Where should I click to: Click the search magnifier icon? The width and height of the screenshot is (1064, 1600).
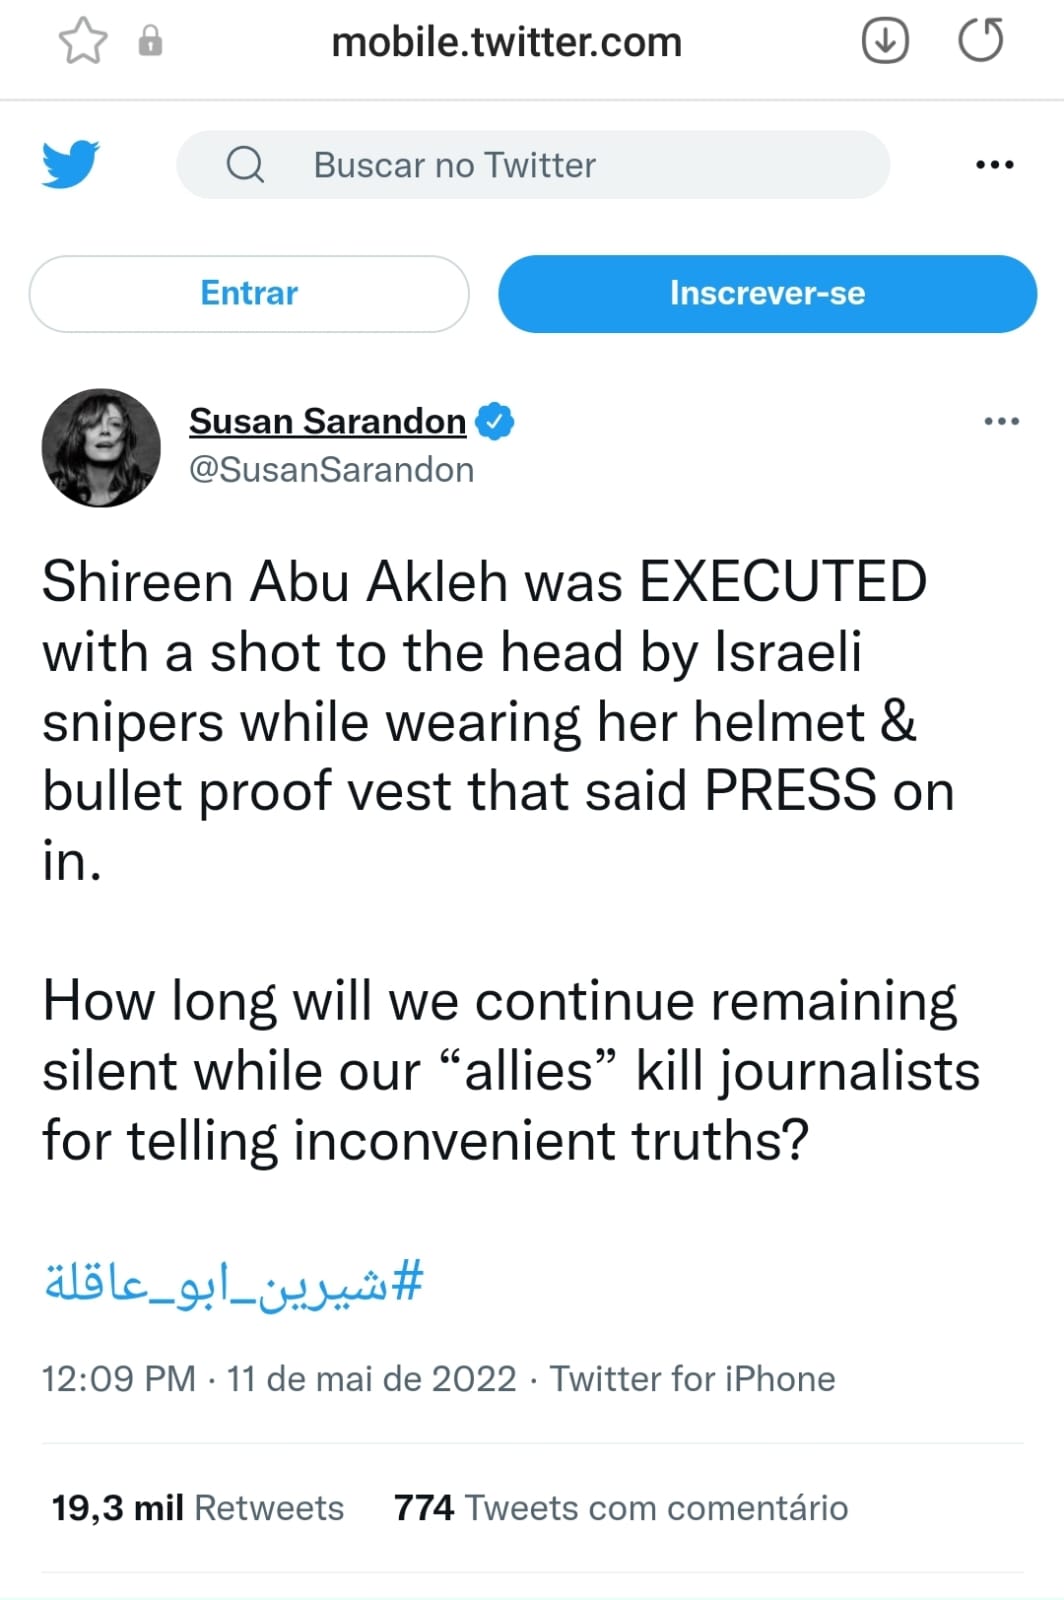[x=245, y=164]
